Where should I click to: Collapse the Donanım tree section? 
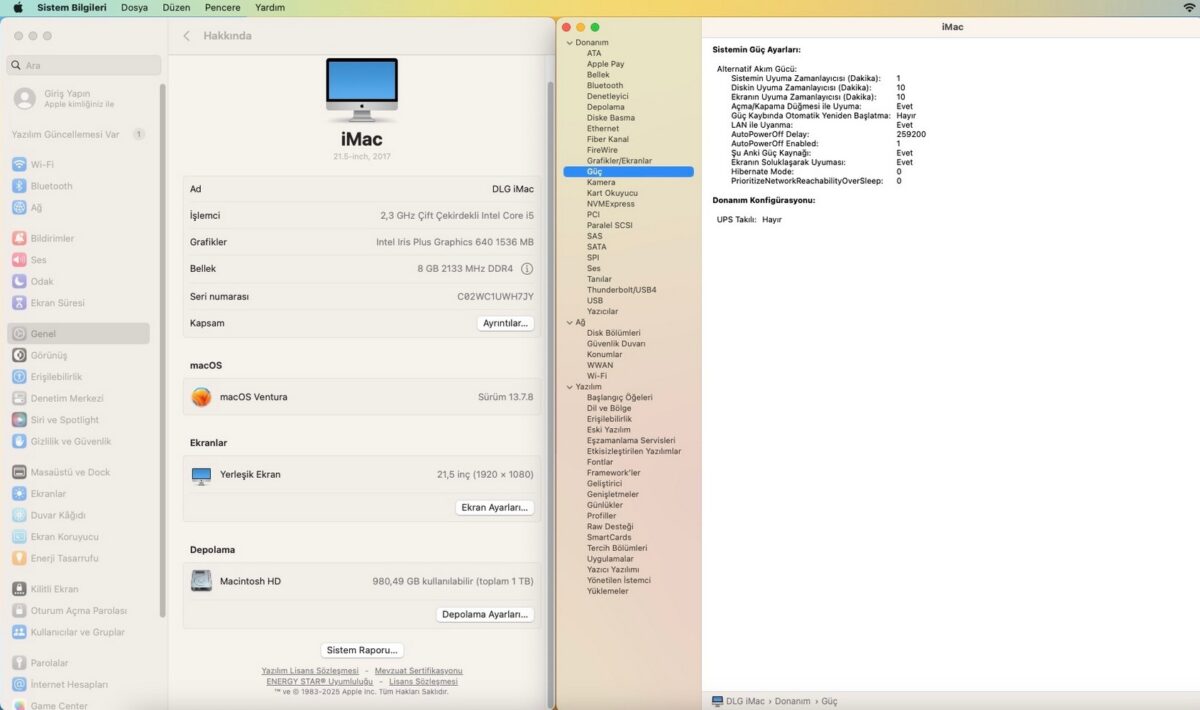[570, 43]
